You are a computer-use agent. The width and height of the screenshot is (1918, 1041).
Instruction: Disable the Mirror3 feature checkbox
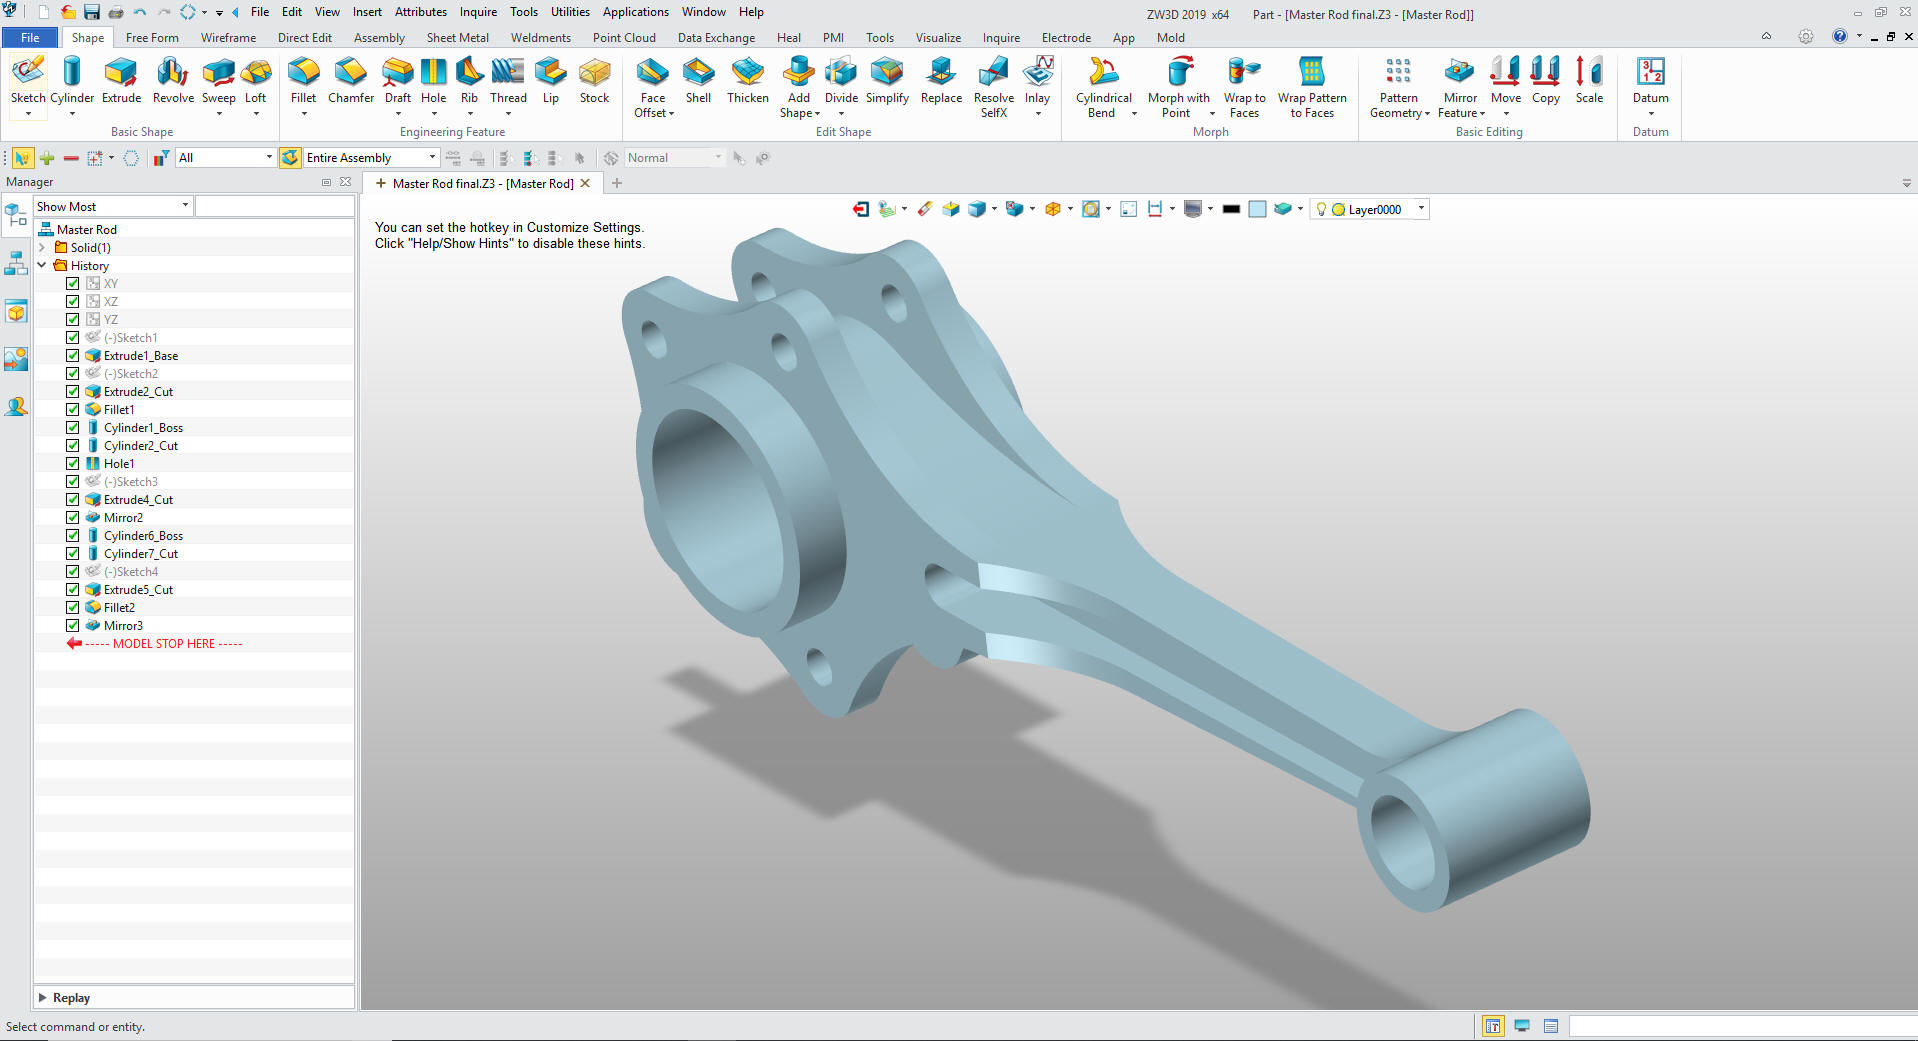(73, 626)
